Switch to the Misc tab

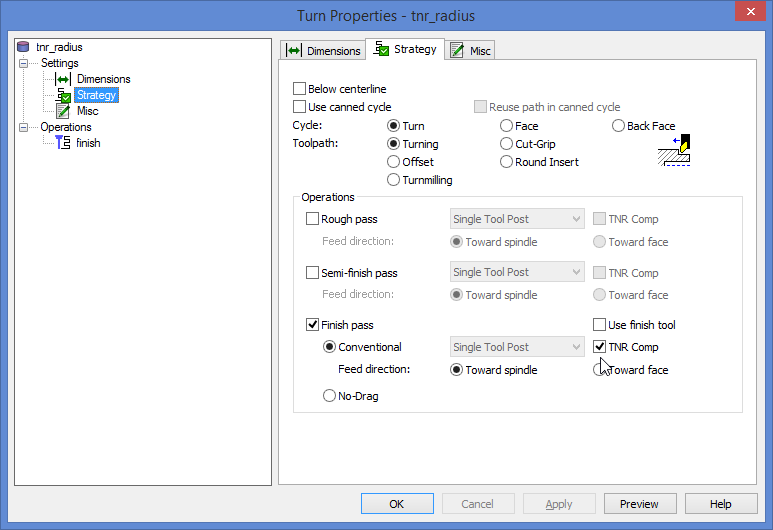(x=470, y=51)
